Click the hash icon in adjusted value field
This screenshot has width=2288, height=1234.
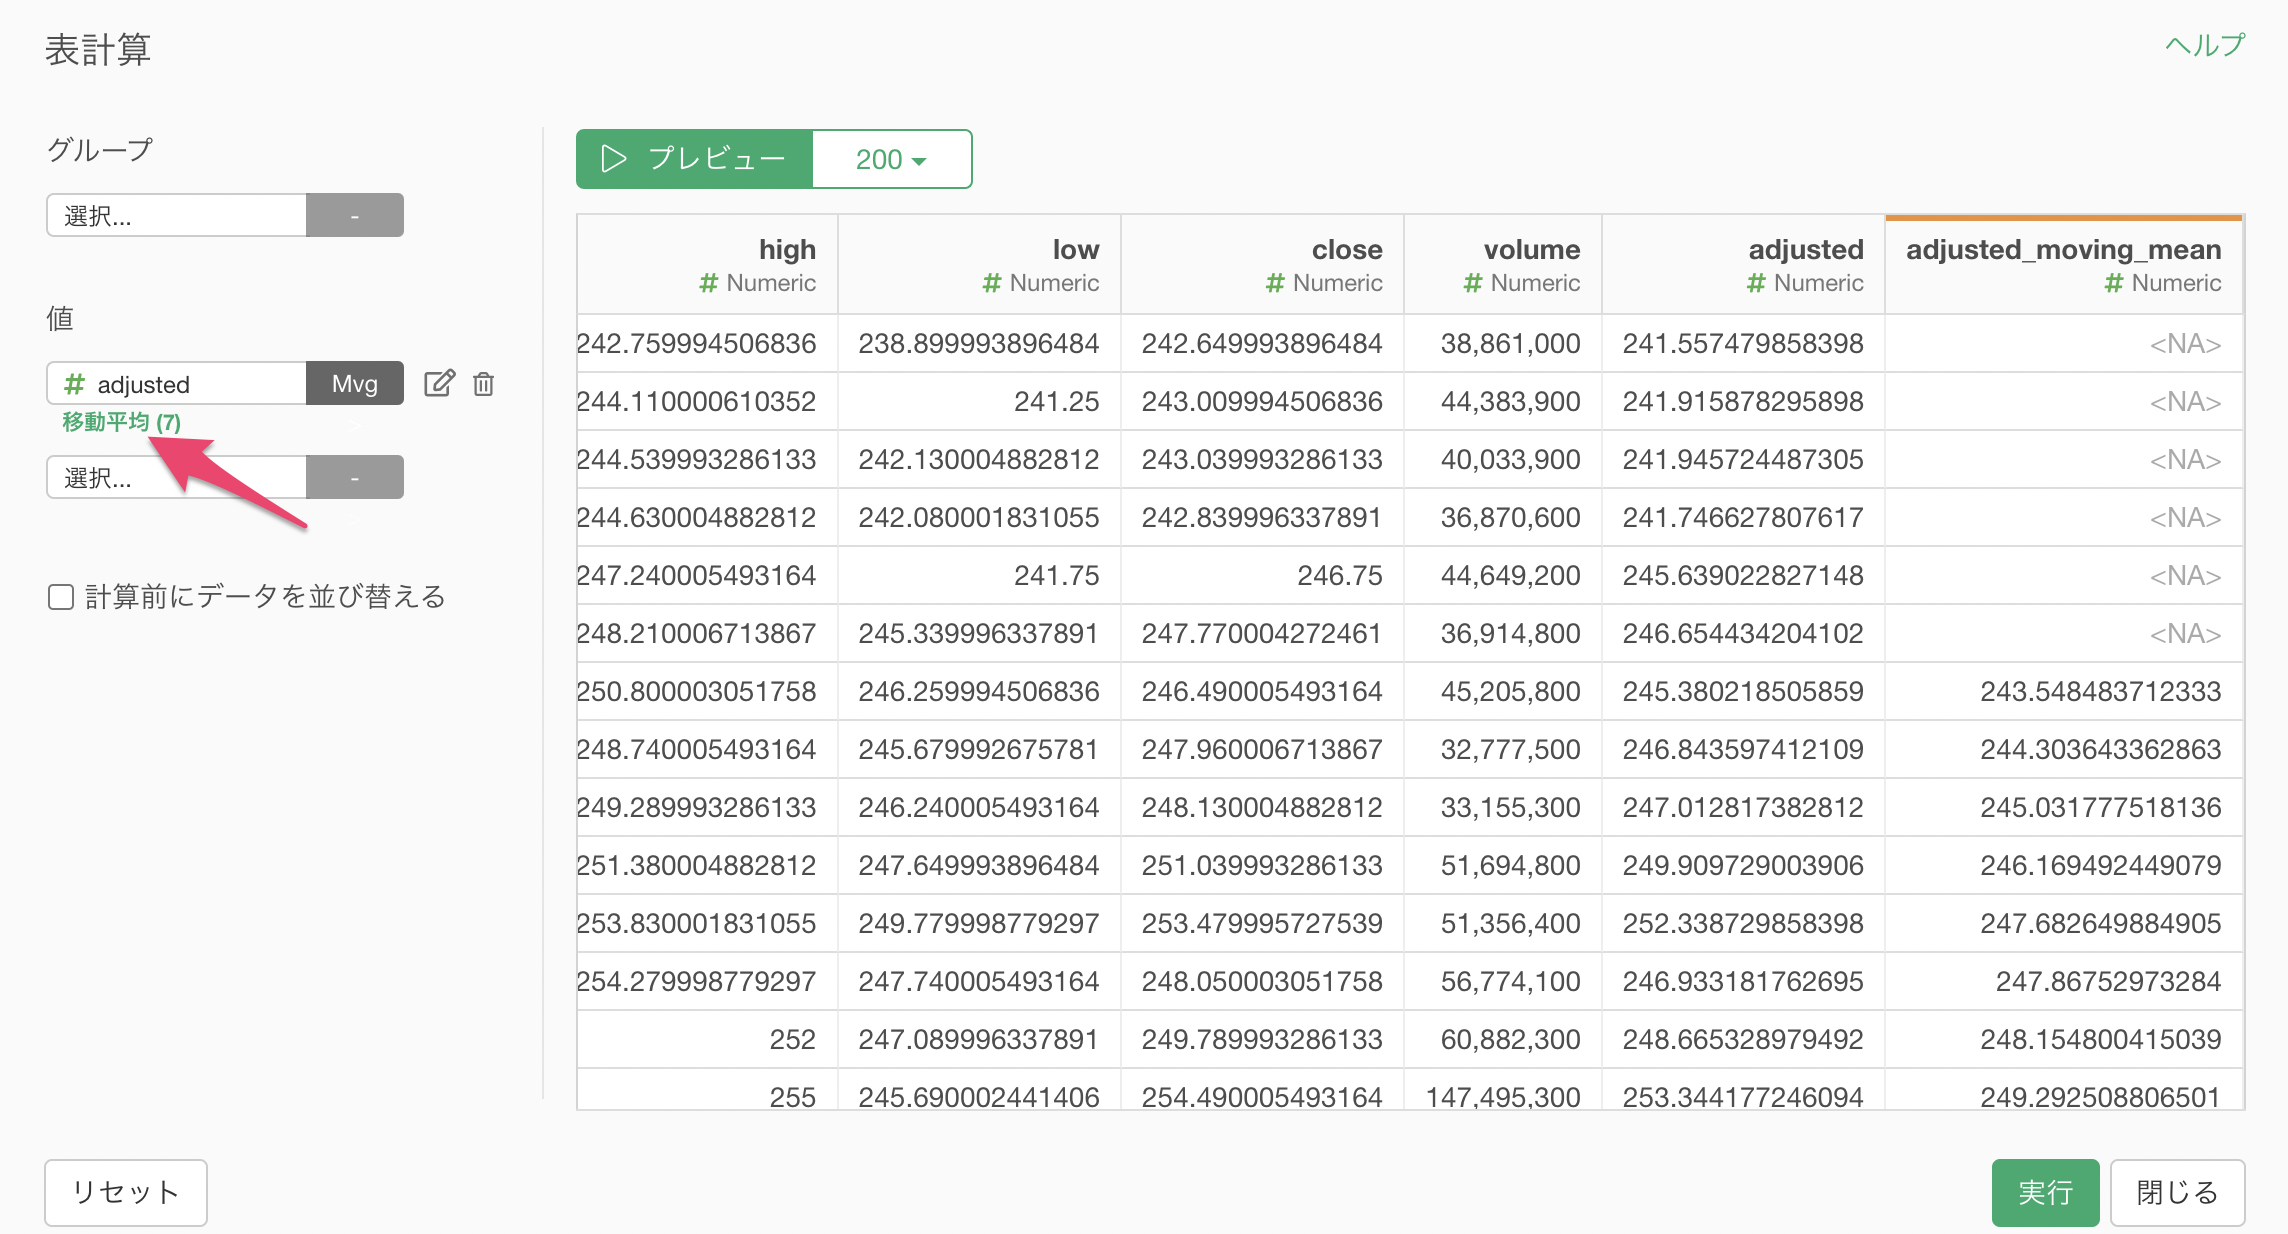click(x=74, y=385)
